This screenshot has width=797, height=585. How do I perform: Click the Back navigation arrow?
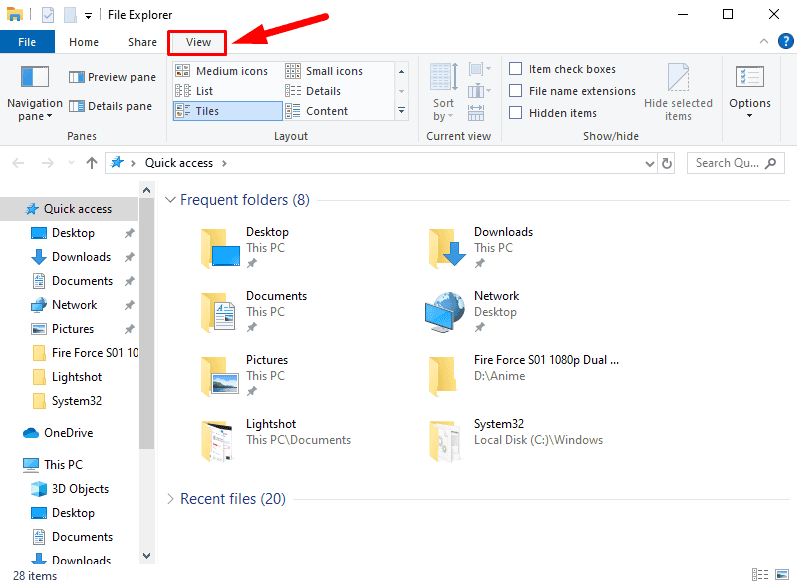(x=18, y=163)
